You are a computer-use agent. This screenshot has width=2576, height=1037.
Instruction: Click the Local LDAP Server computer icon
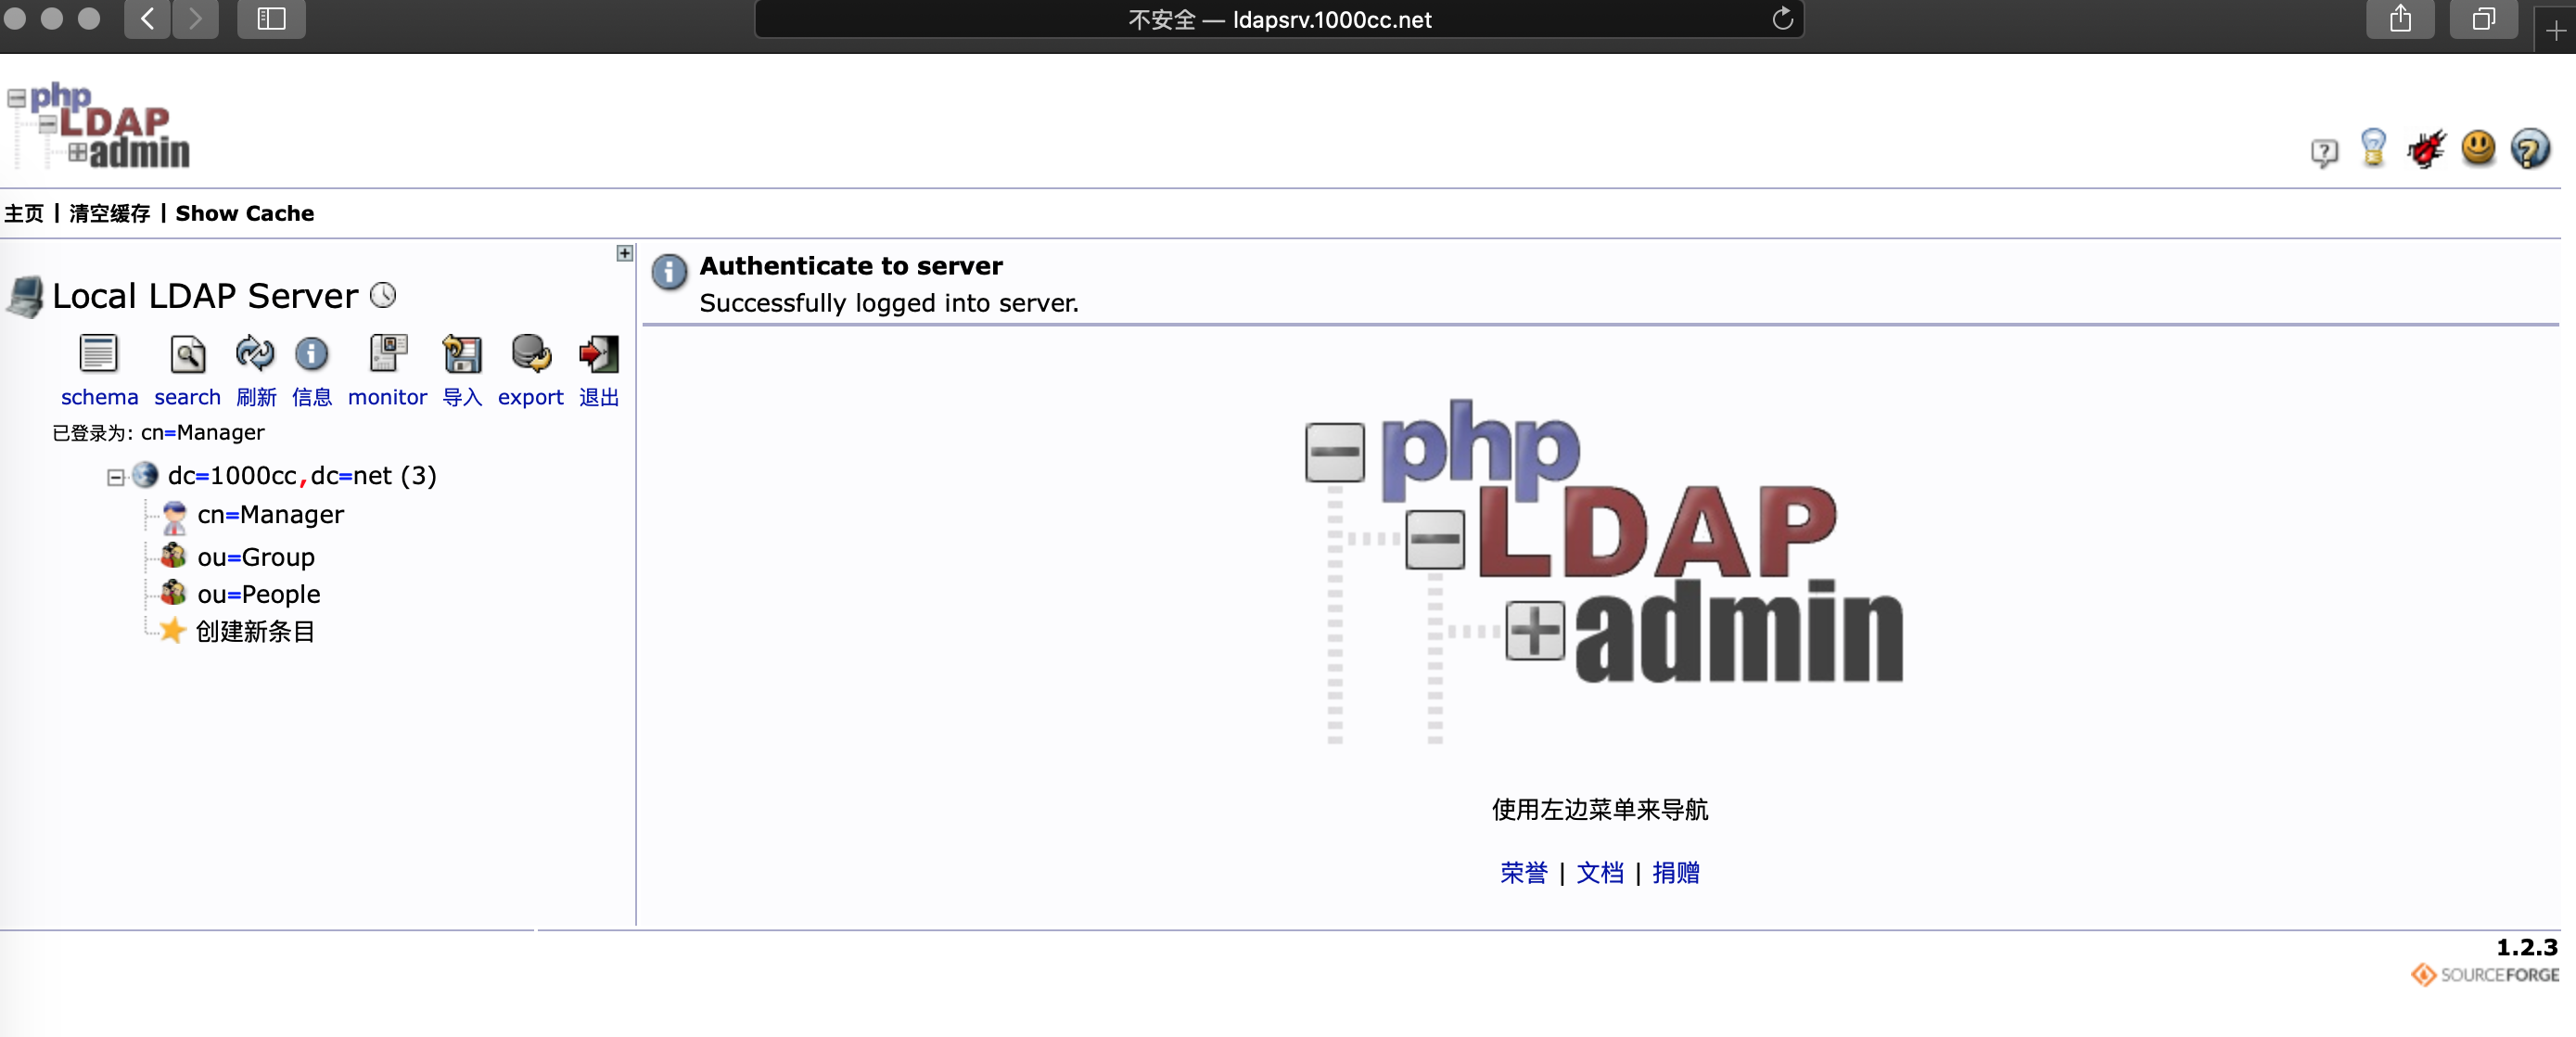pos(25,297)
